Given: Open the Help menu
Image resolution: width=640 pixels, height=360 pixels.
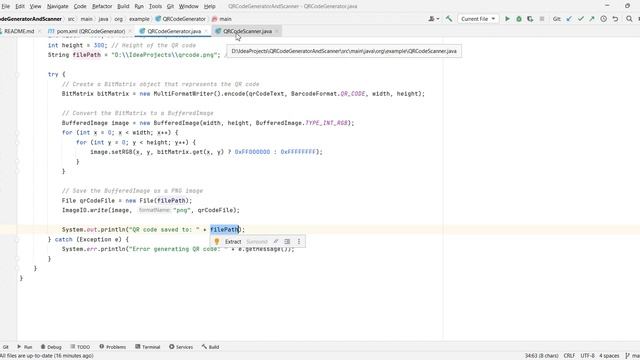Looking at the screenshot, I should point(209,6).
